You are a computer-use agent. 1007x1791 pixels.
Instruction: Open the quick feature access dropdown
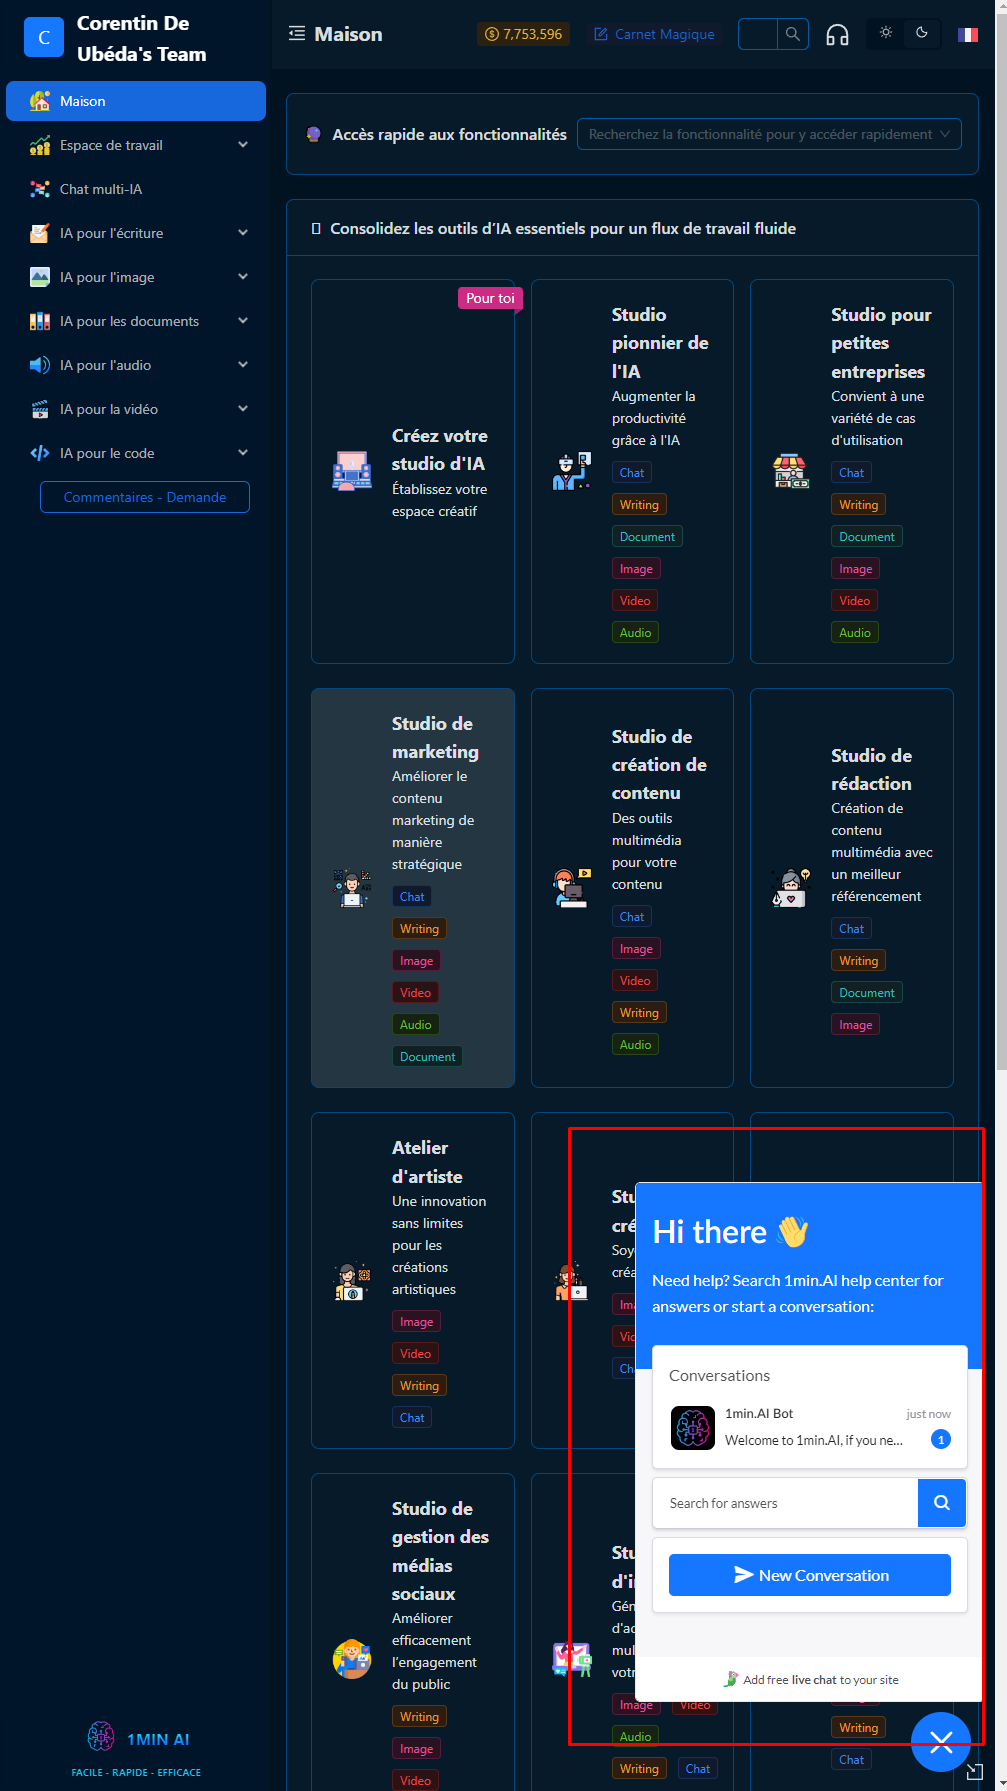[769, 134]
